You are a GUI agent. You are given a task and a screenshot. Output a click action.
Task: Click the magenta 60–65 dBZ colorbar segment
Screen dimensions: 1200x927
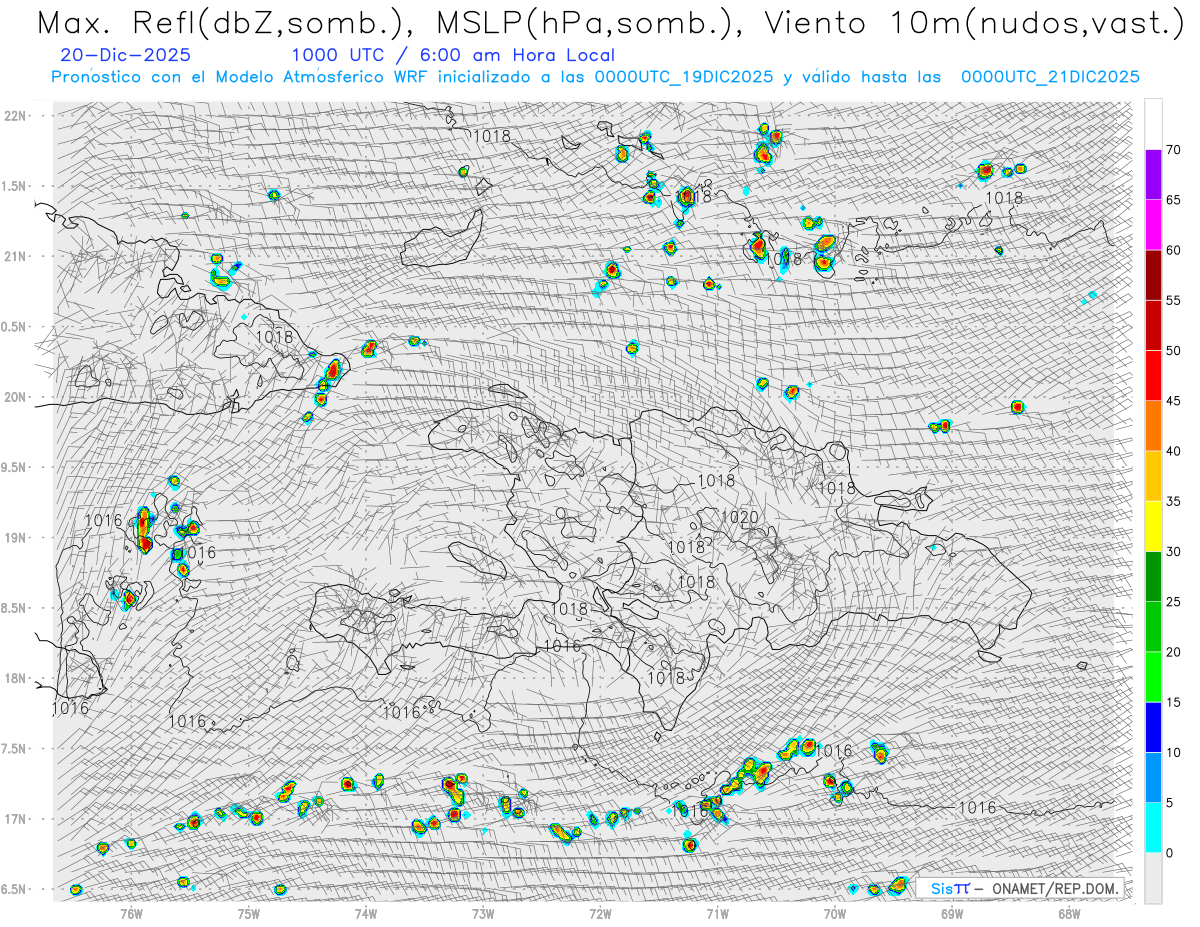[x=1153, y=225]
